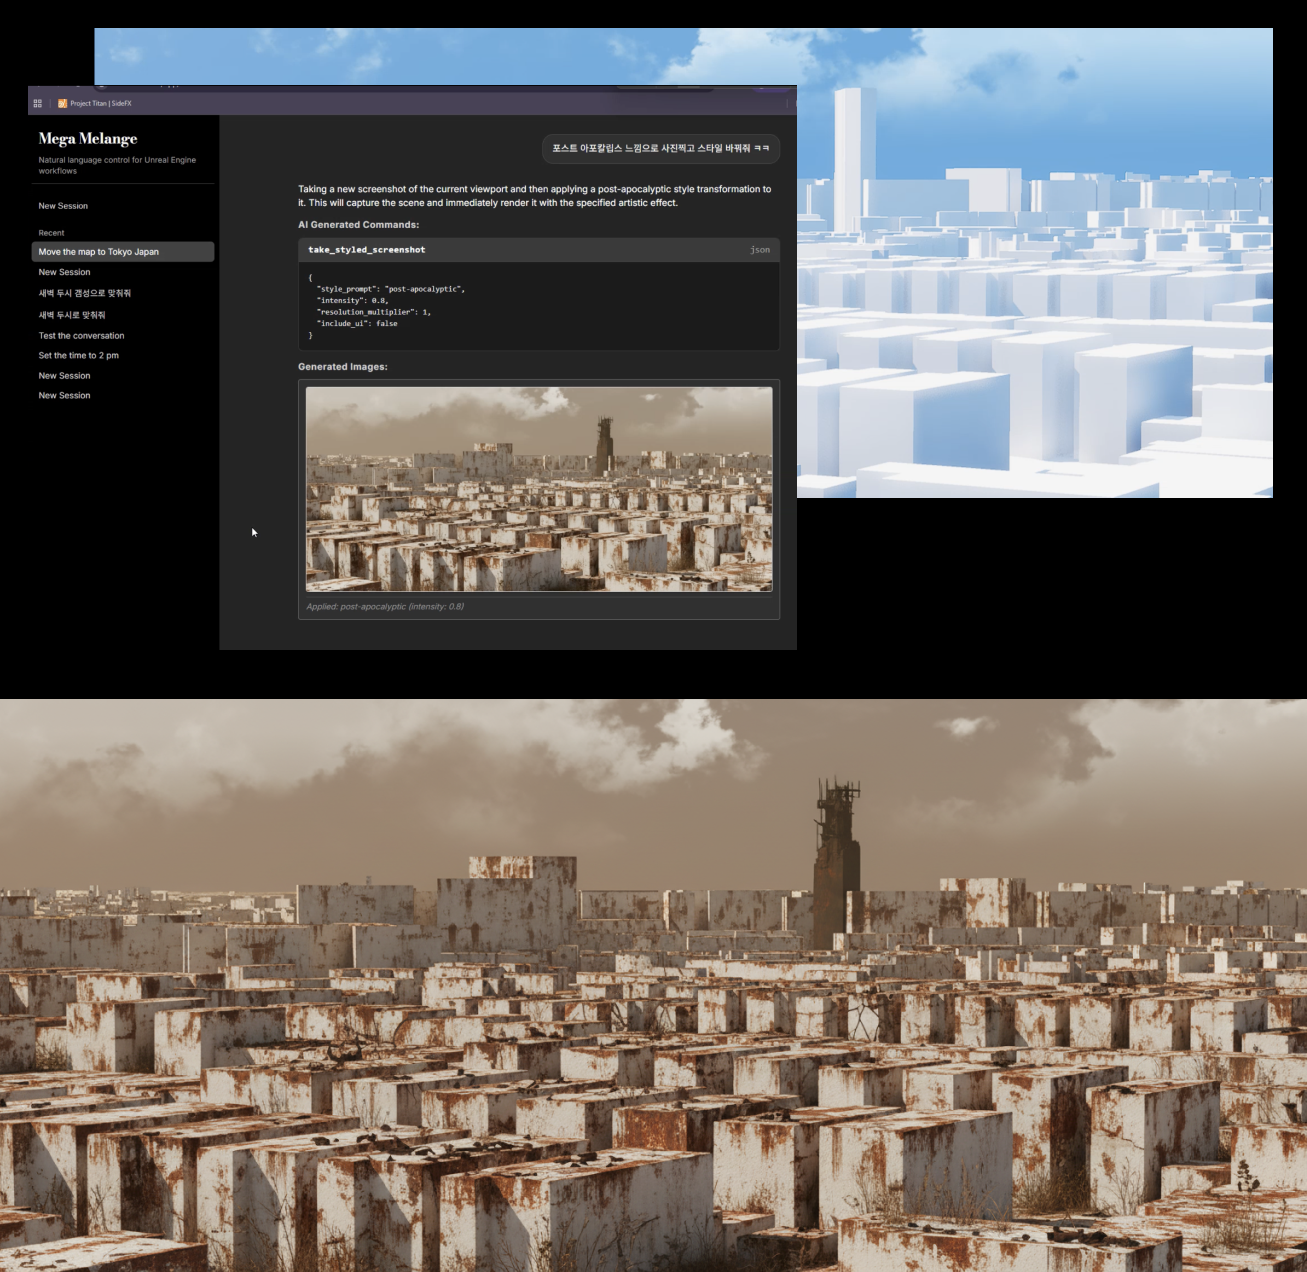Select the 'Set the time to 2 pm' session
Image resolution: width=1307 pixels, height=1272 pixels.
coord(76,355)
